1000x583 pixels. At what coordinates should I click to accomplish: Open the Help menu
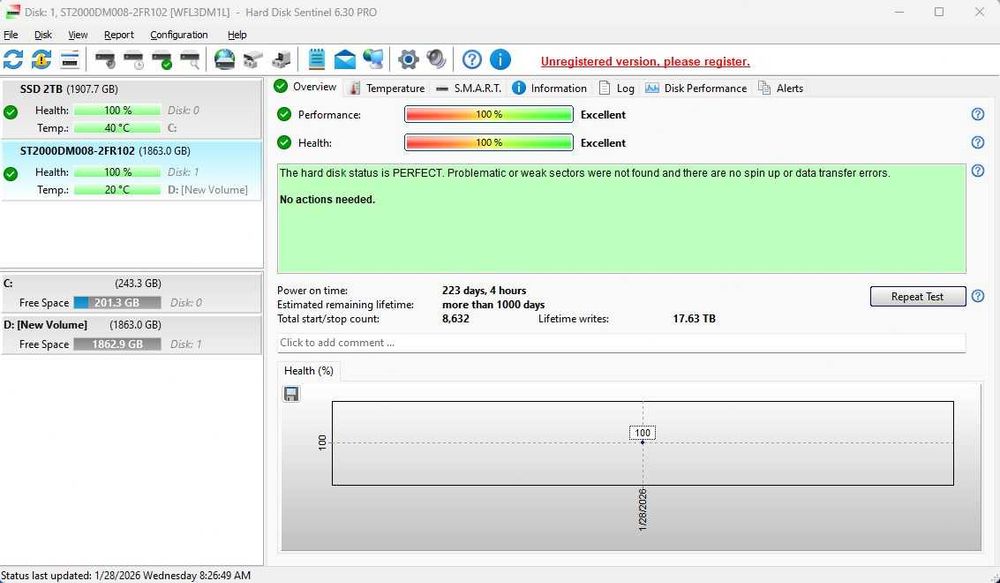click(x=237, y=34)
